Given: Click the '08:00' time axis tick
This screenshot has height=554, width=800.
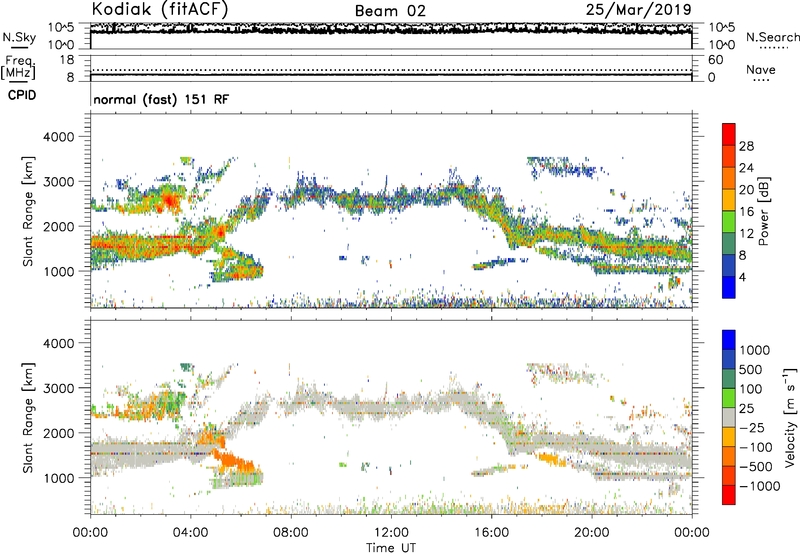Looking at the screenshot, I should [290, 532].
